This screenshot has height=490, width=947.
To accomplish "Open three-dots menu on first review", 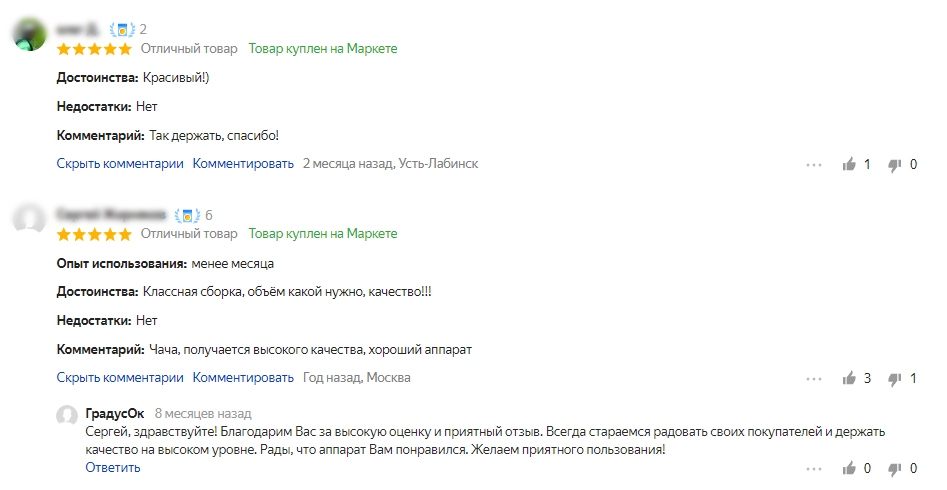I will pos(813,164).
